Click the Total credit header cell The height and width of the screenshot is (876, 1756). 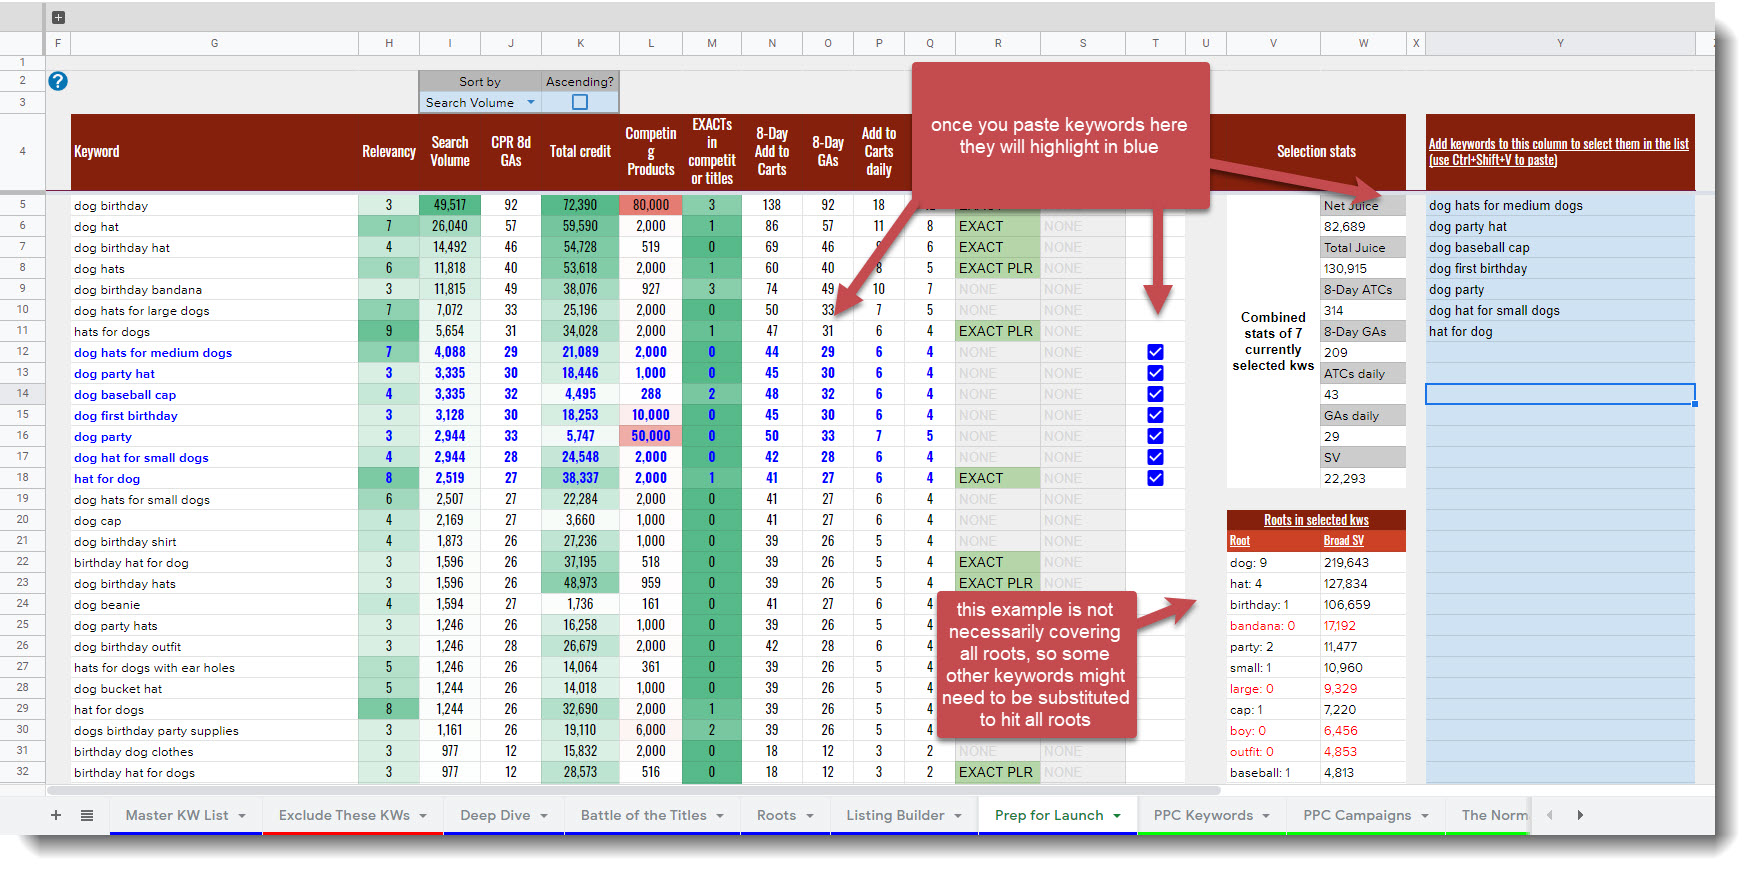tap(580, 152)
